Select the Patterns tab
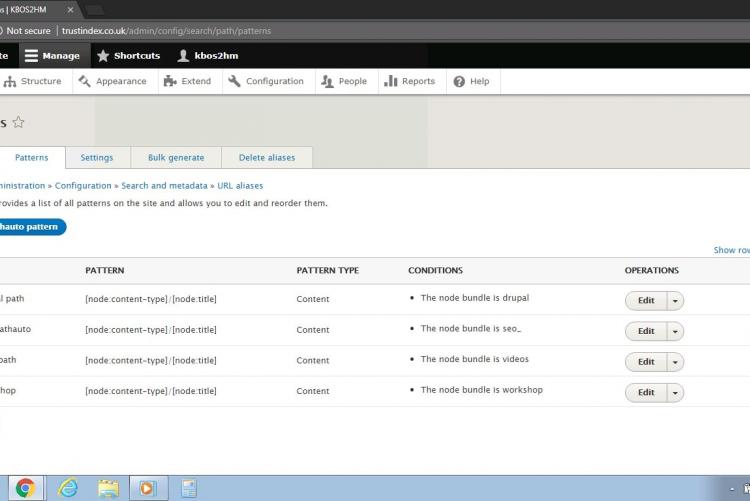The height and width of the screenshot is (501, 750). tap(32, 157)
